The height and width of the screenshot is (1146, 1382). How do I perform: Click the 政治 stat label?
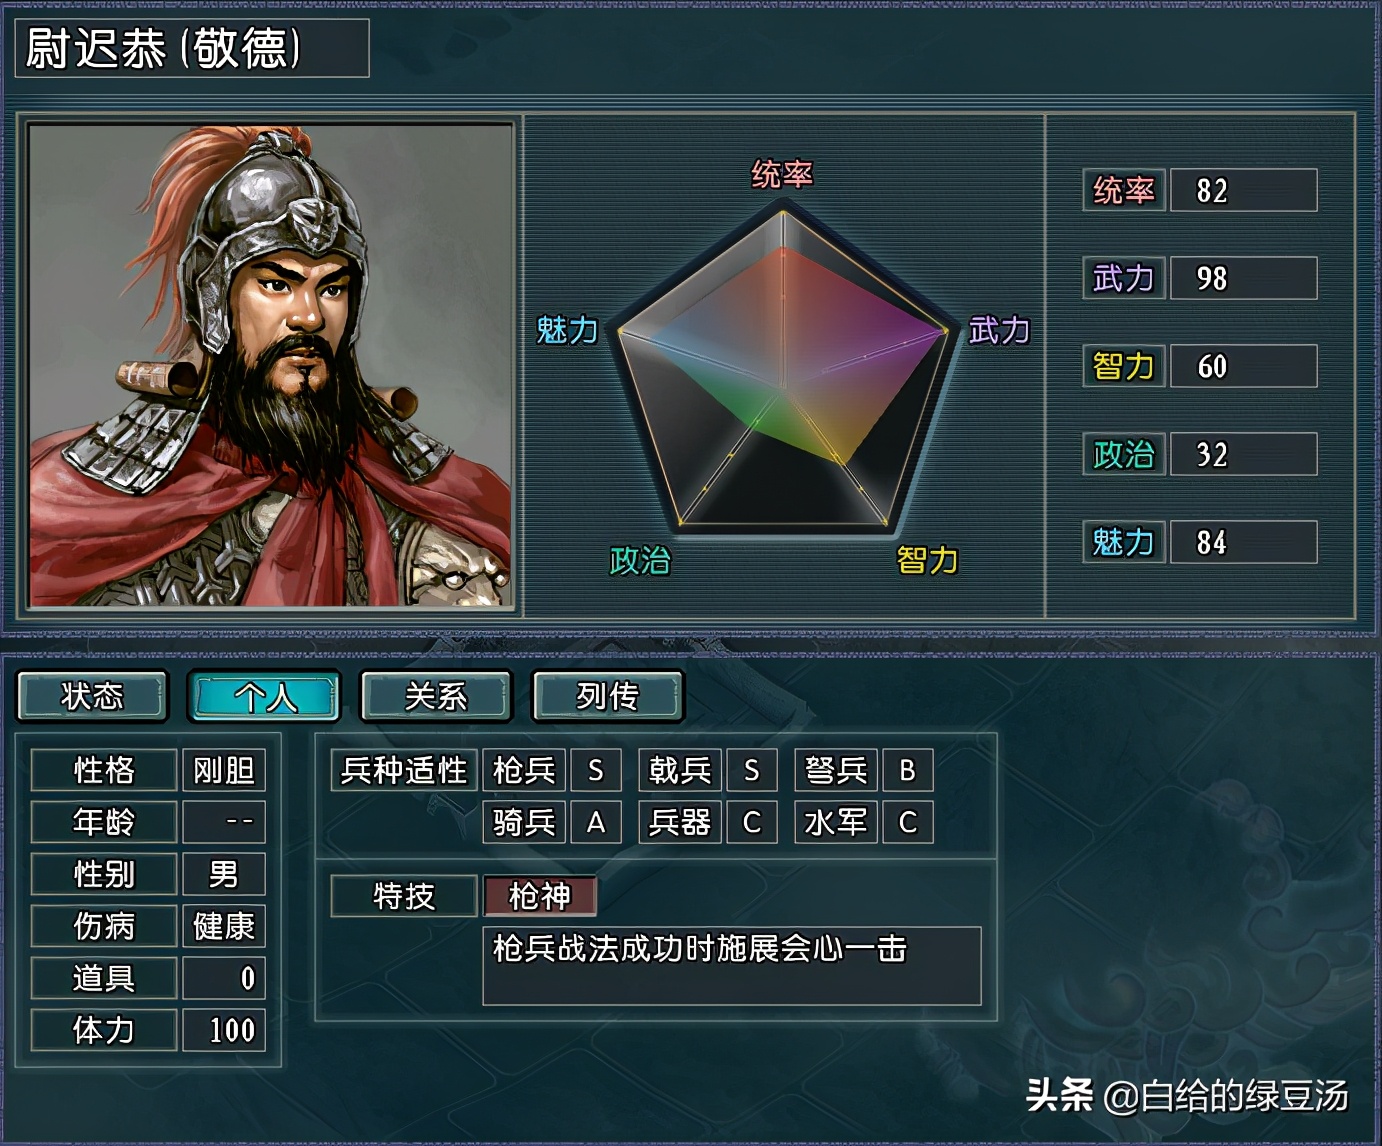click(1124, 454)
